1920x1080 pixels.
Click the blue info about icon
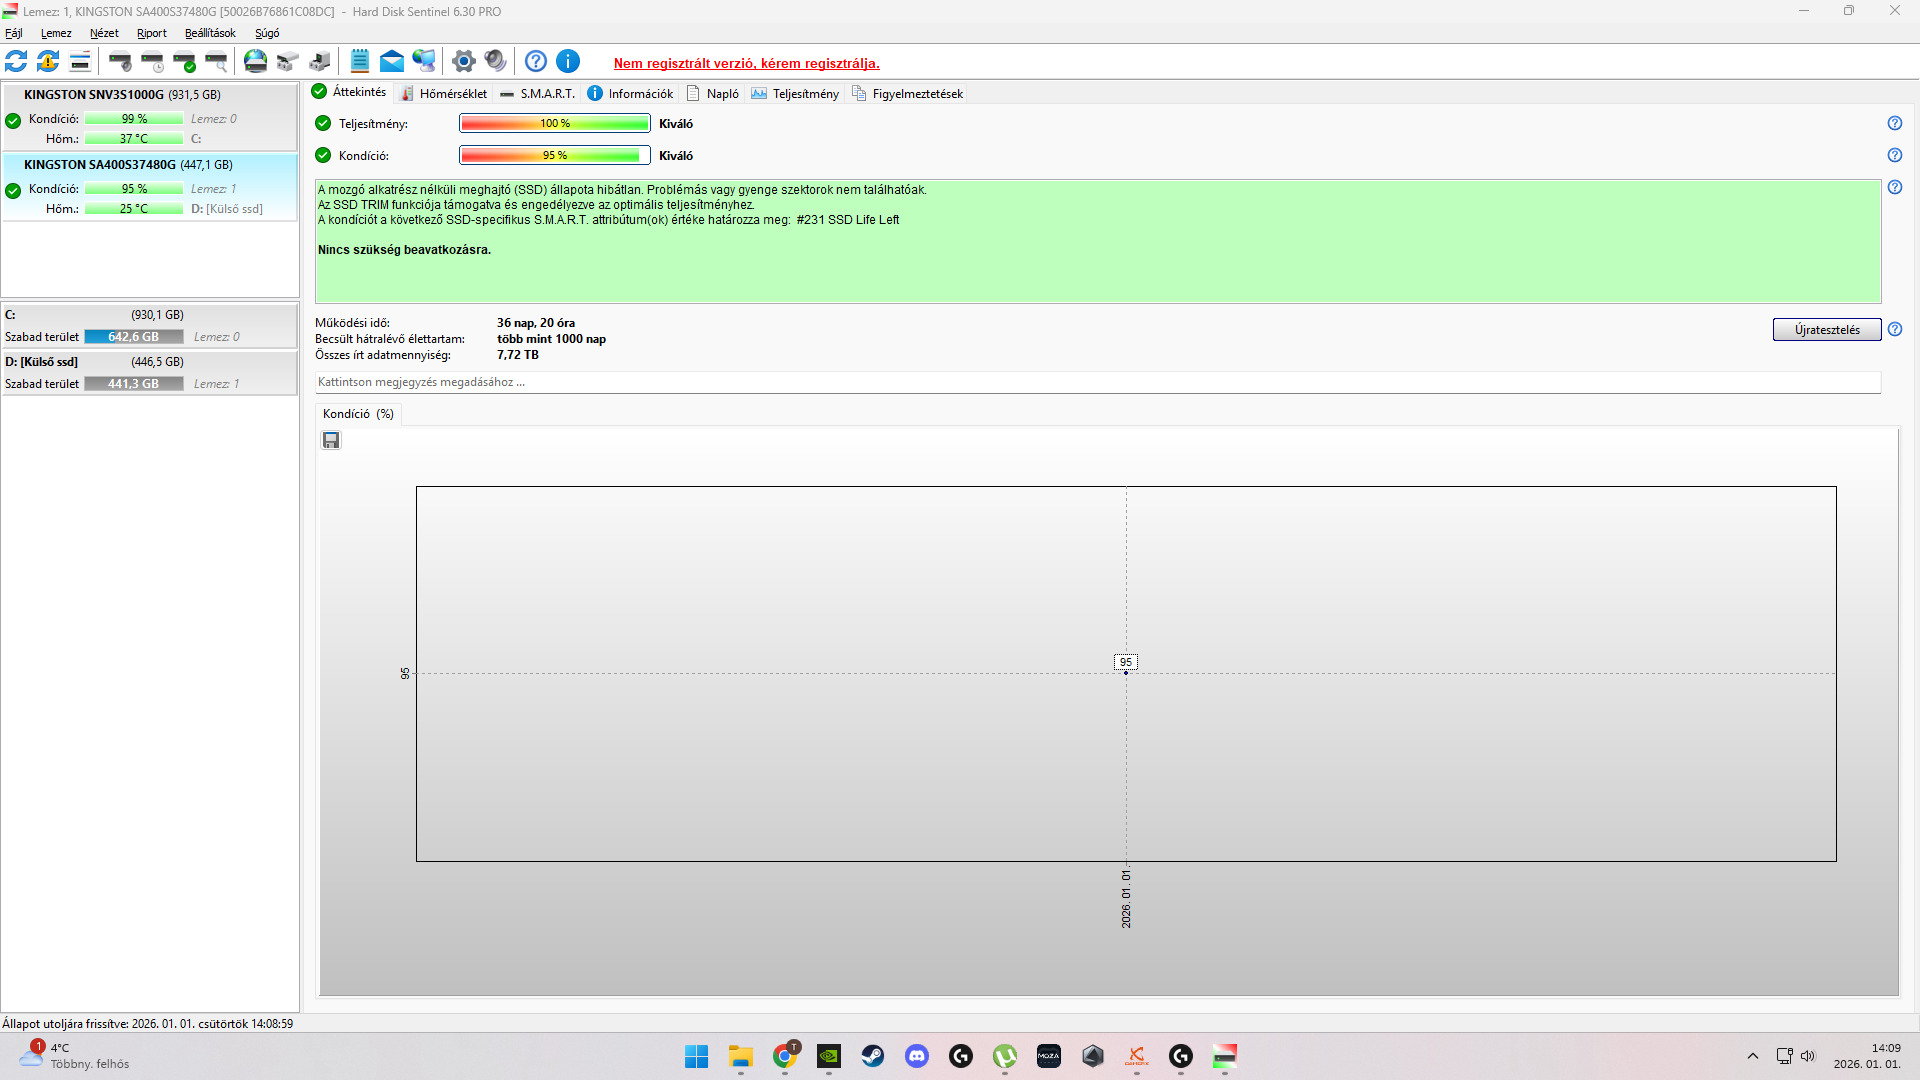click(x=568, y=62)
